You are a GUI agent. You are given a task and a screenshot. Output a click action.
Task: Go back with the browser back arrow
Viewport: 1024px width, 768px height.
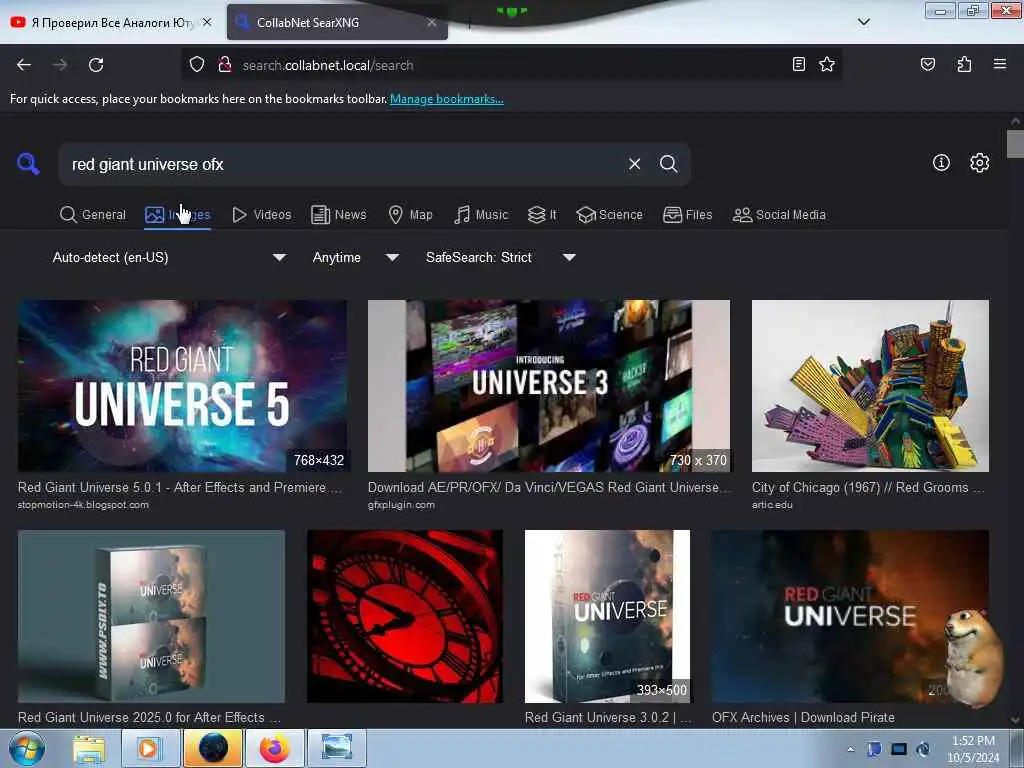click(x=24, y=65)
